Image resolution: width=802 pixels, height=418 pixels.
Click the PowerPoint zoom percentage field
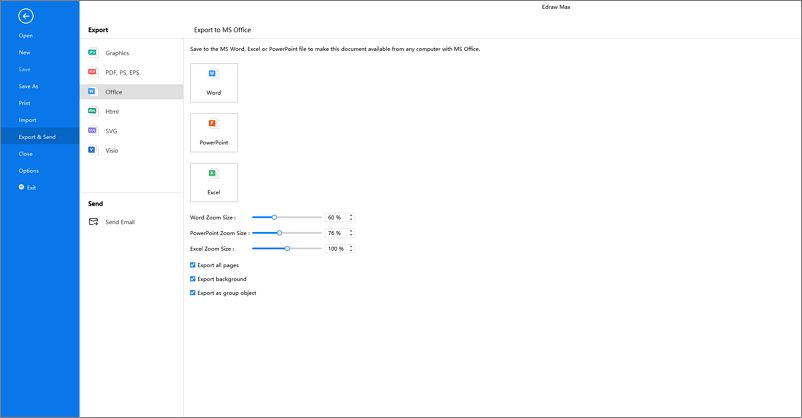(336, 233)
